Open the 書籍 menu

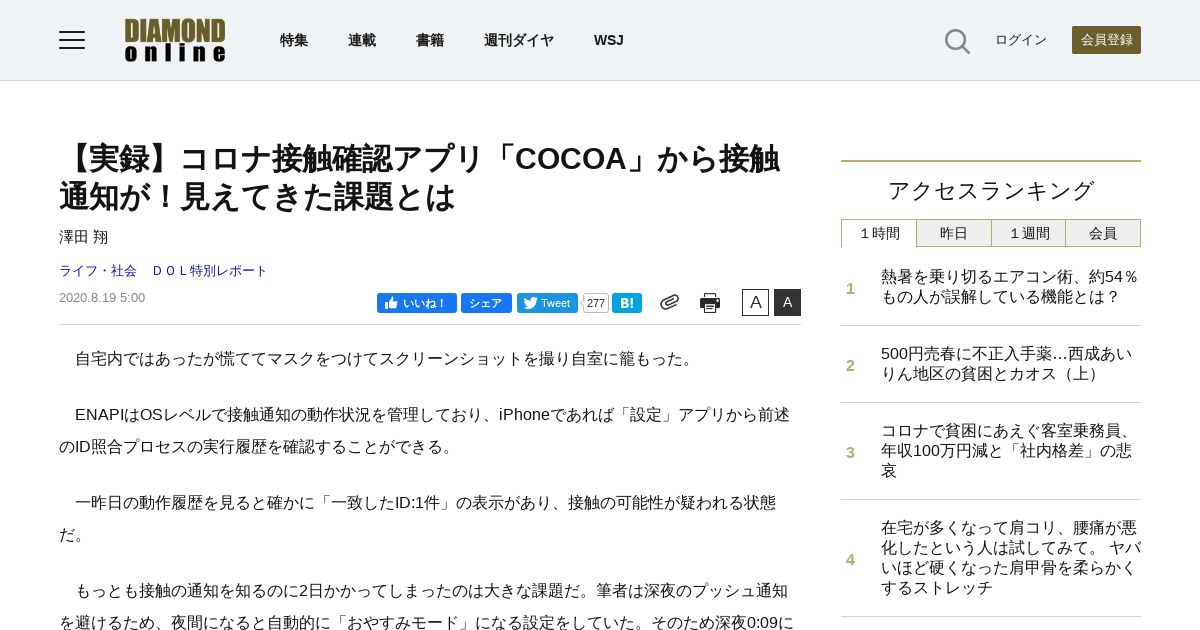[x=430, y=40]
